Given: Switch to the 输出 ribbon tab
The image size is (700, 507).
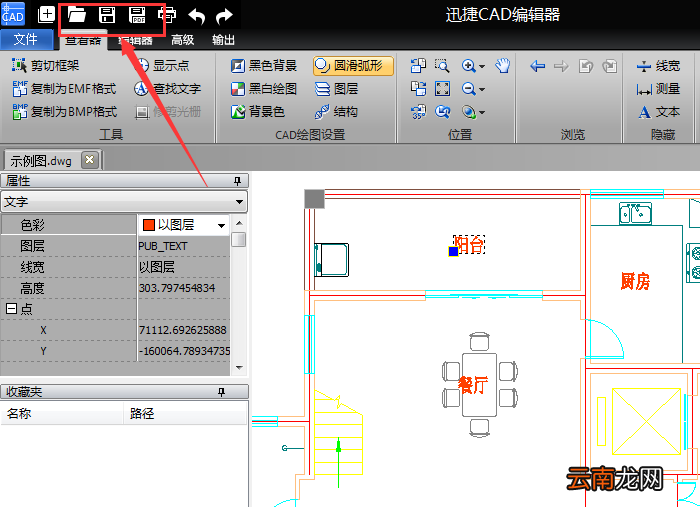Looking at the screenshot, I should point(223,40).
